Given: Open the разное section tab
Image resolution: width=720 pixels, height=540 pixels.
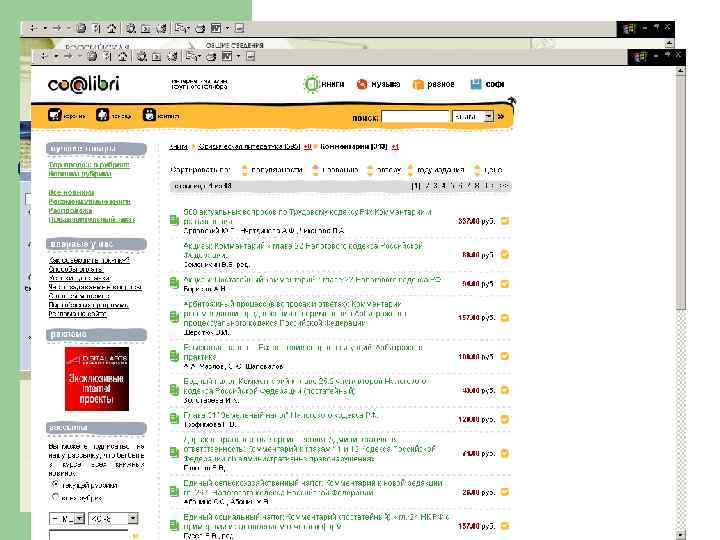Looking at the screenshot, I should (x=433, y=84).
